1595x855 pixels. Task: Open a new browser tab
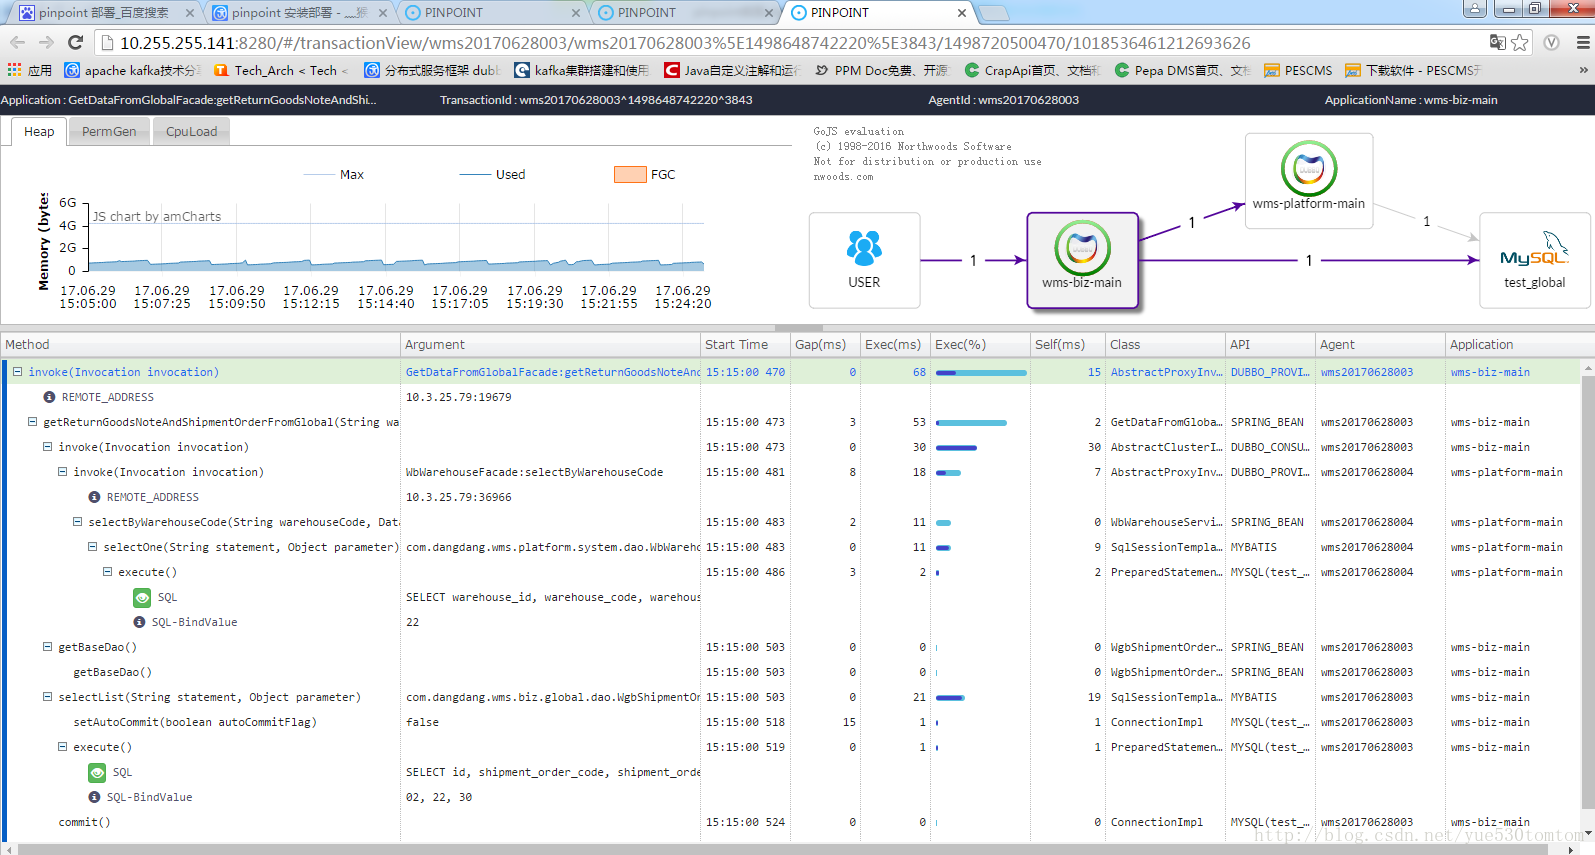993,13
